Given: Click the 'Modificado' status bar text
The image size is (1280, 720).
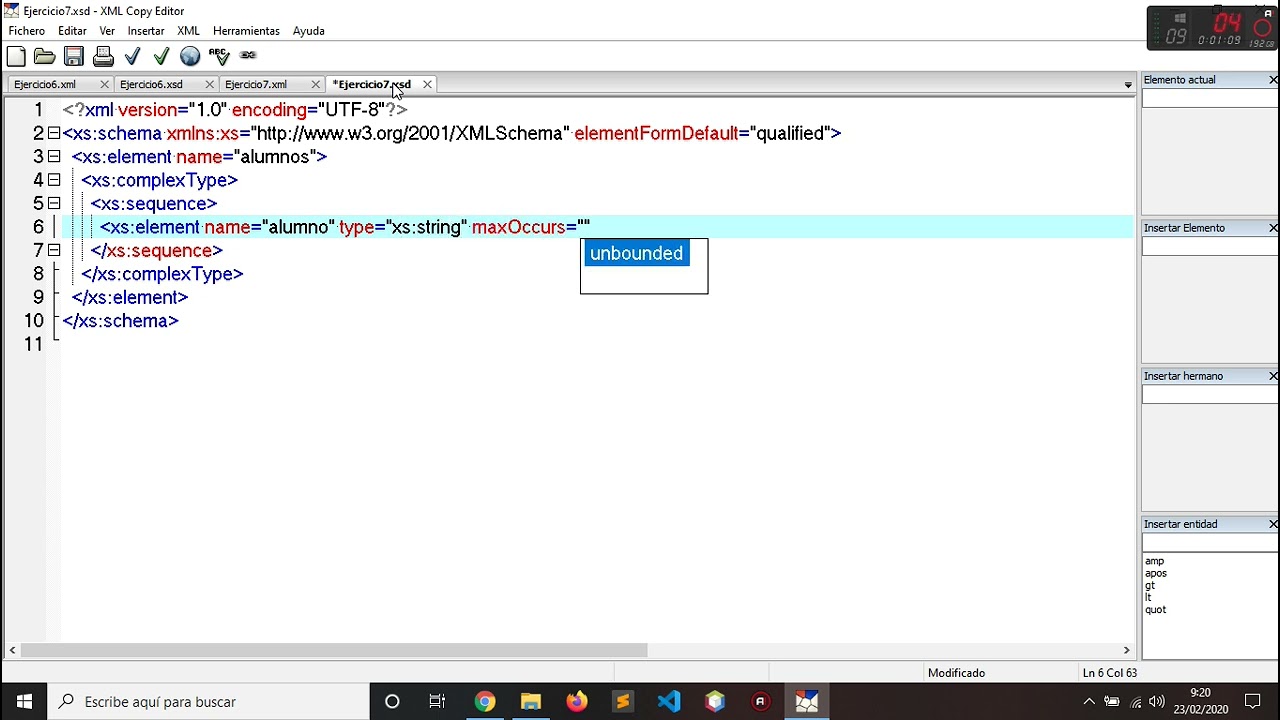Looking at the screenshot, I should coord(956,673).
